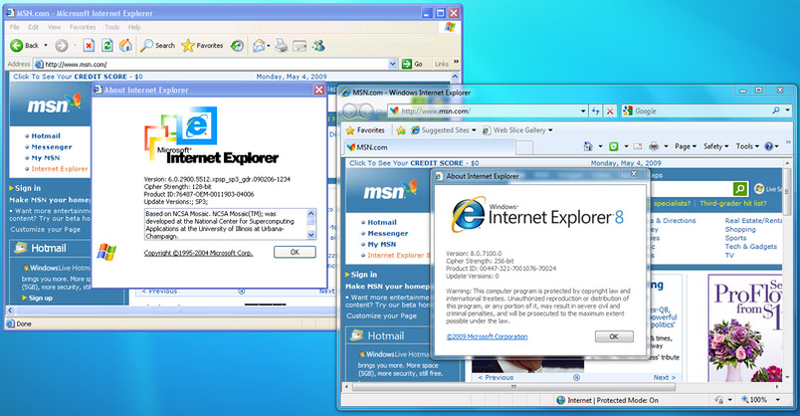Image resolution: width=800 pixels, height=416 pixels.
Task: Click the Add to Favorites Bar star icon in IE8
Action: pyautogui.click(x=401, y=130)
